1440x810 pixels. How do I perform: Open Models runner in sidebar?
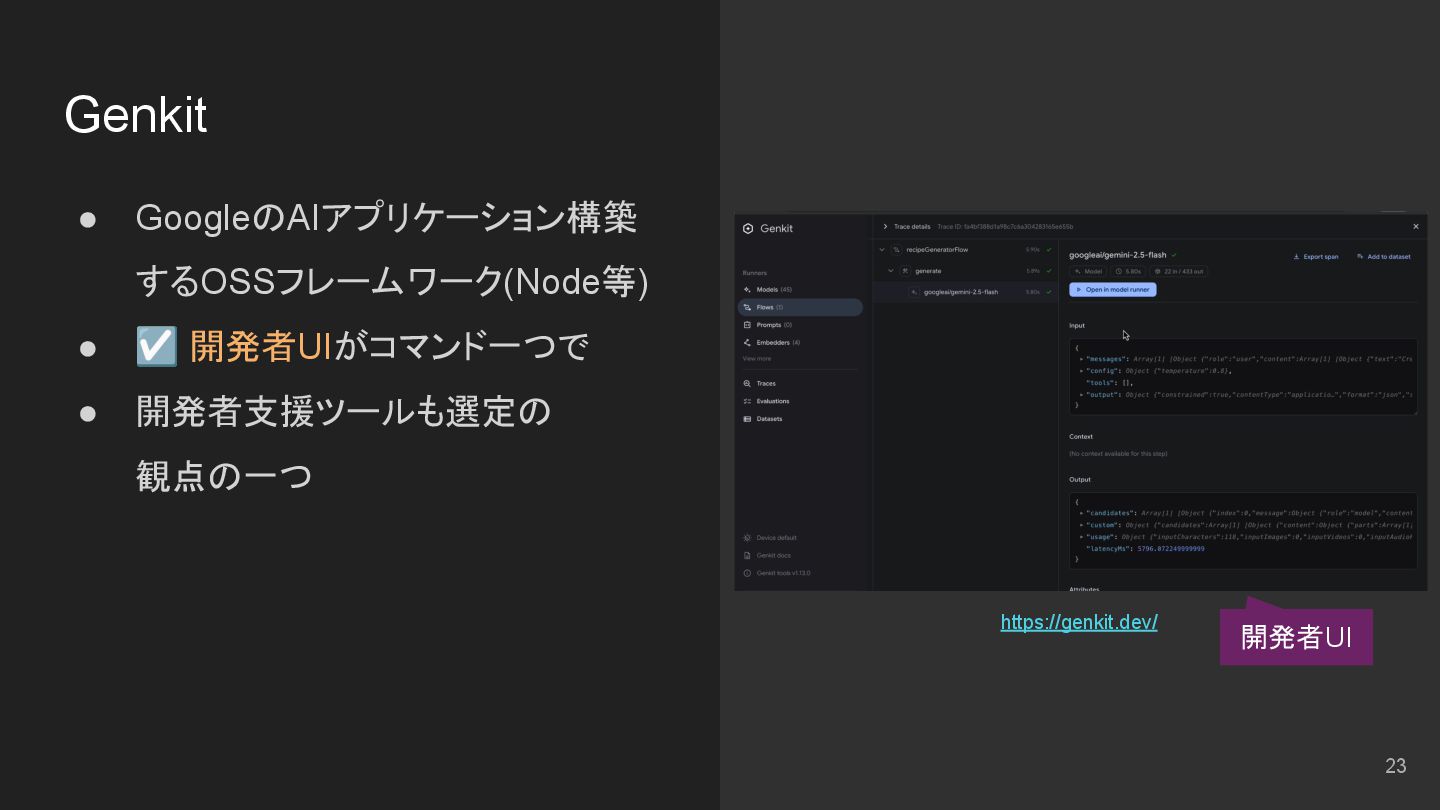click(800, 290)
